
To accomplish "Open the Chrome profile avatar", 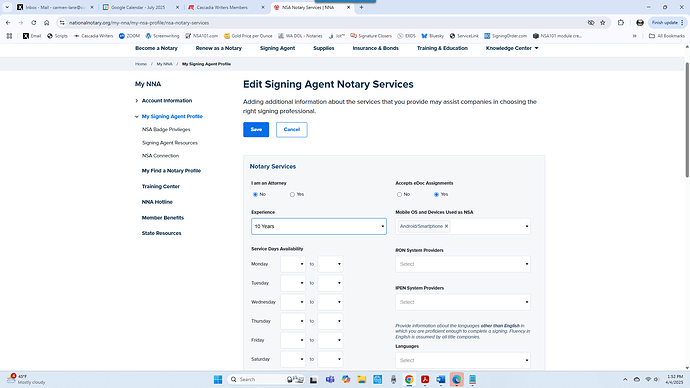I will [x=640, y=22].
